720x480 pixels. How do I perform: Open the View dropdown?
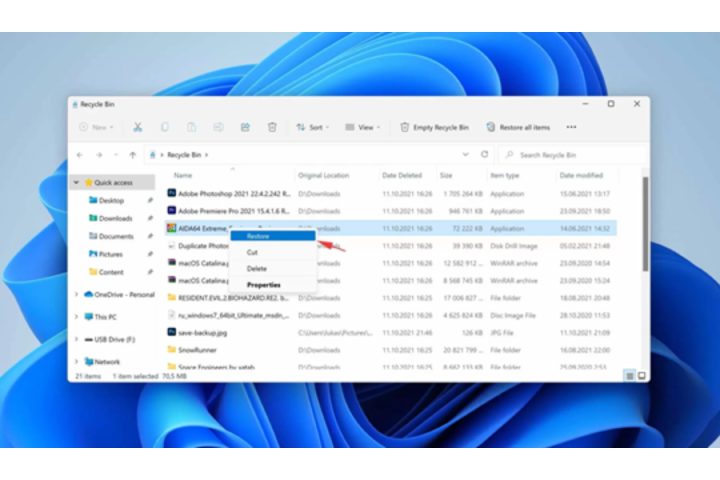point(362,127)
